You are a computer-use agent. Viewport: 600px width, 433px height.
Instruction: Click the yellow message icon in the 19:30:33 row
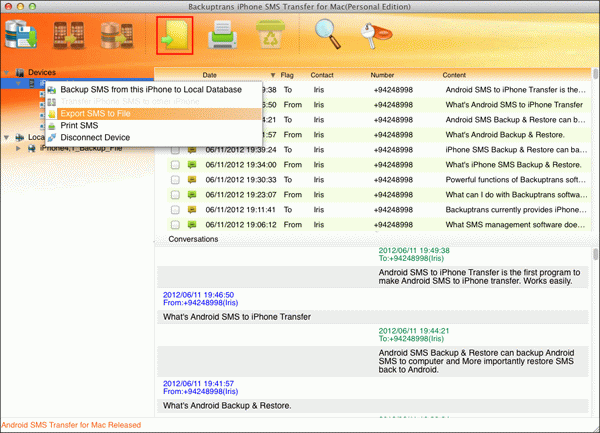[x=192, y=180]
